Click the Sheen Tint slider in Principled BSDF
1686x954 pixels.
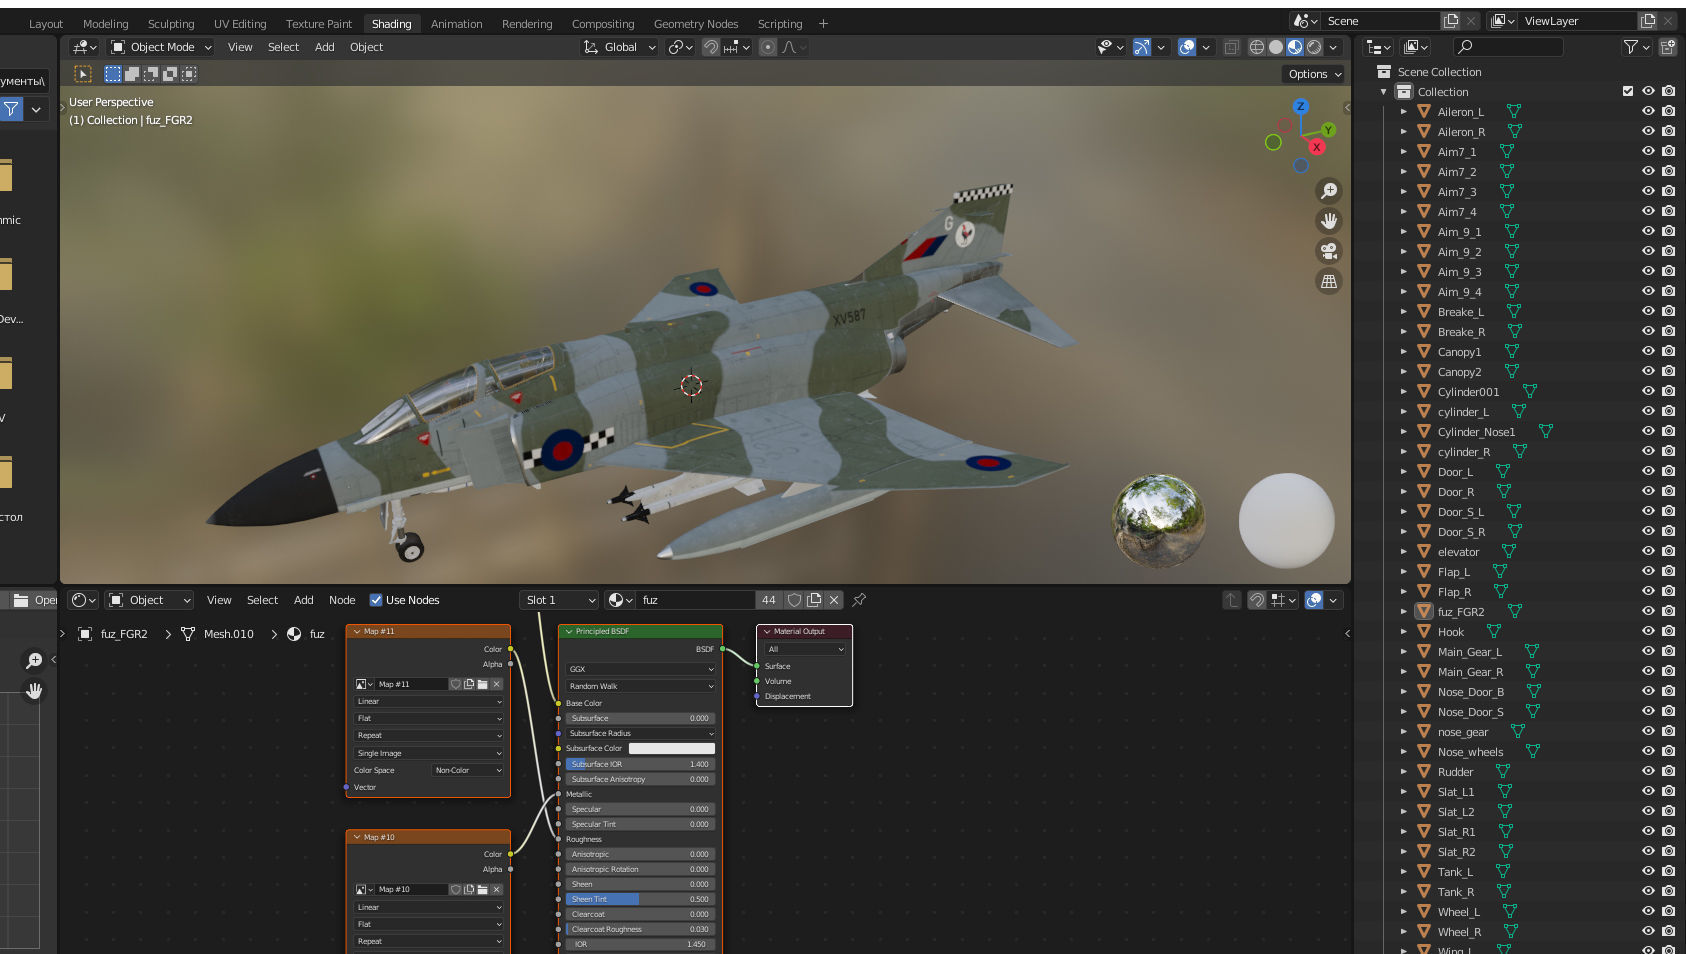click(x=640, y=899)
